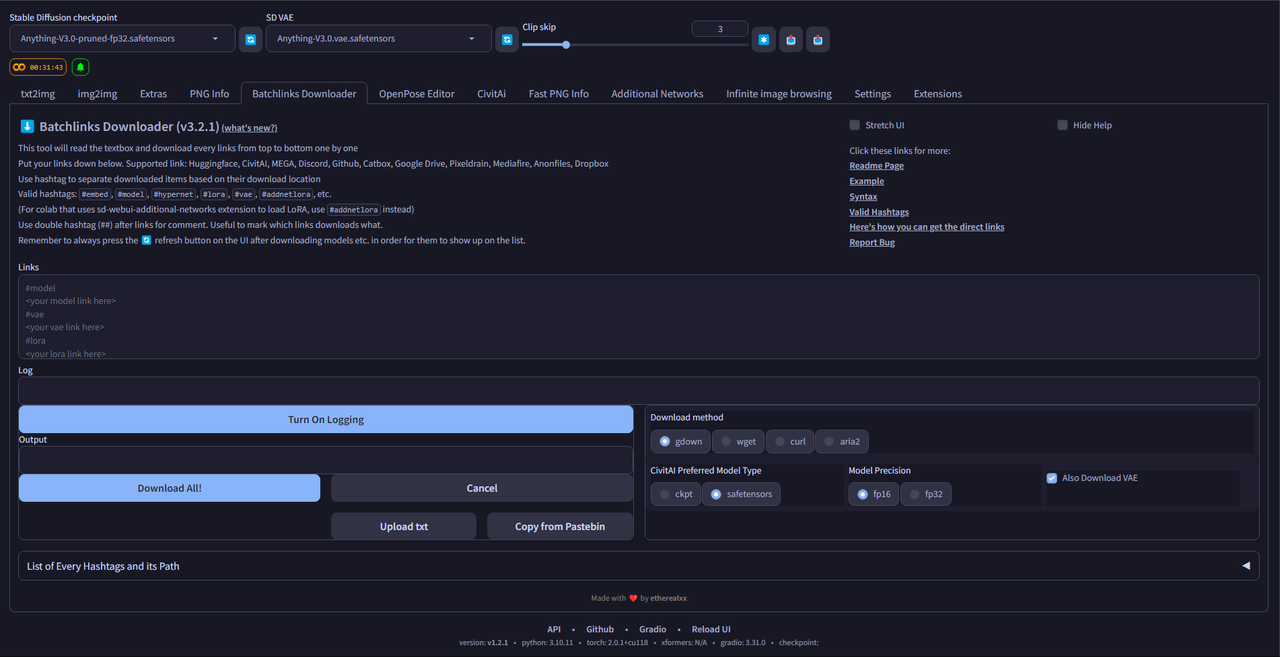Click the Output text box
Viewport: 1280px width, 657px height.
pyautogui.click(x=326, y=459)
